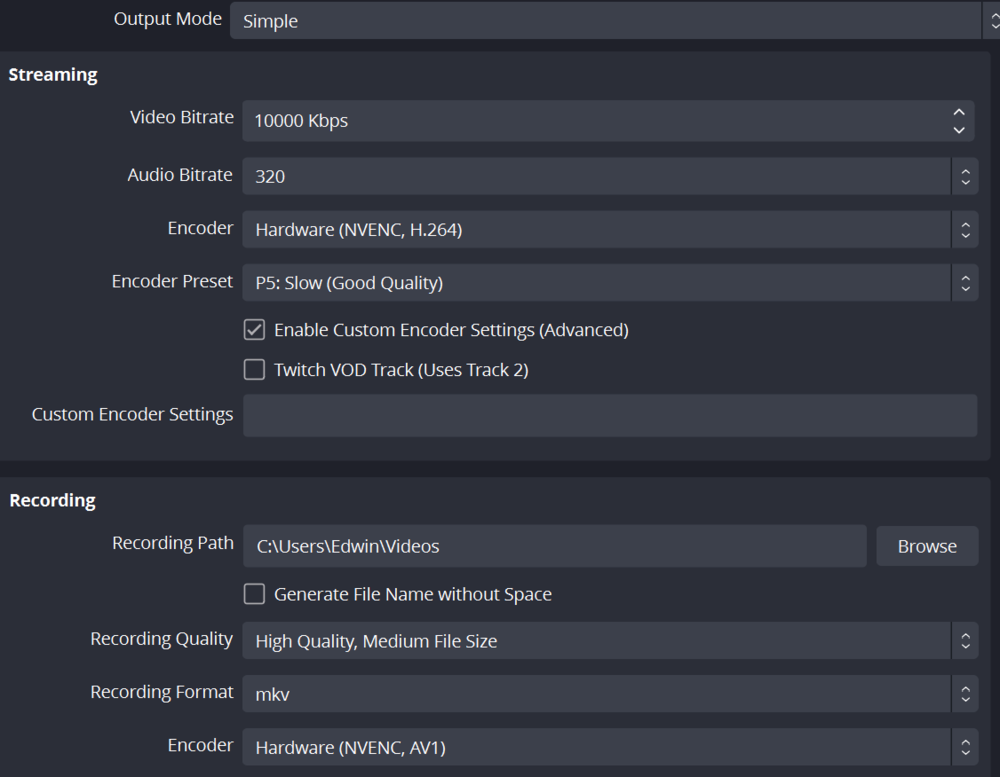Expand the Recording Format dropdown

(x=595, y=693)
